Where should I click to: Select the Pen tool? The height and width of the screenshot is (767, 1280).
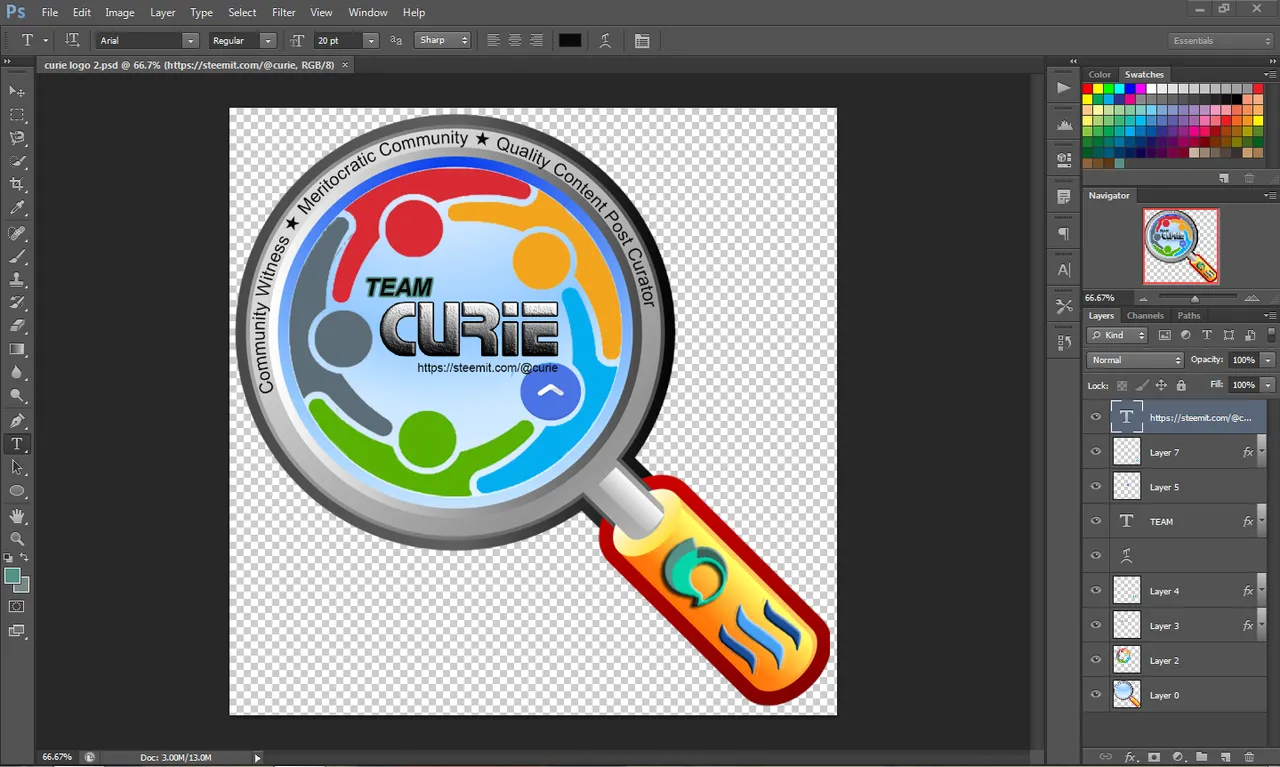tap(17, 420)
